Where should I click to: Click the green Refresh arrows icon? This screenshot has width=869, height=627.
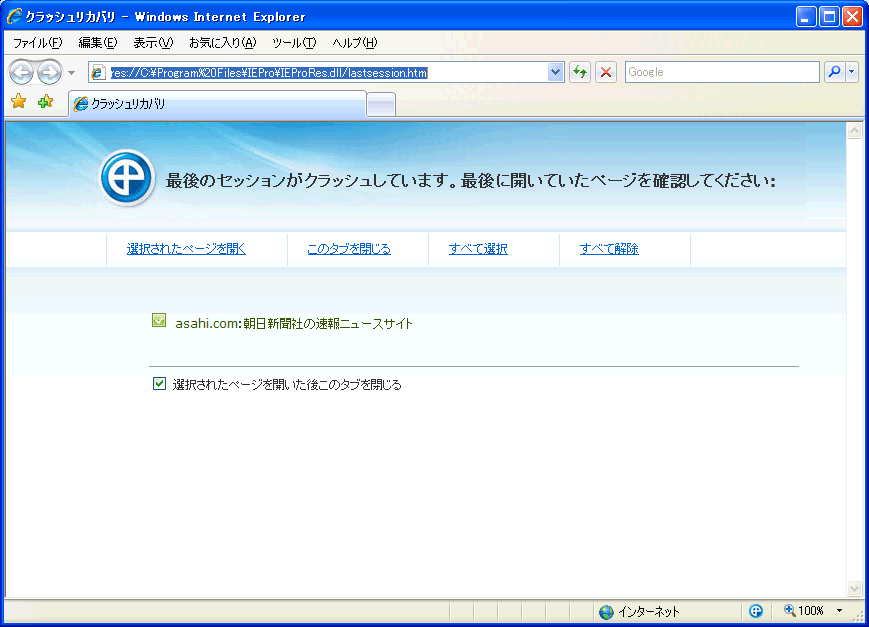(580, 72)
